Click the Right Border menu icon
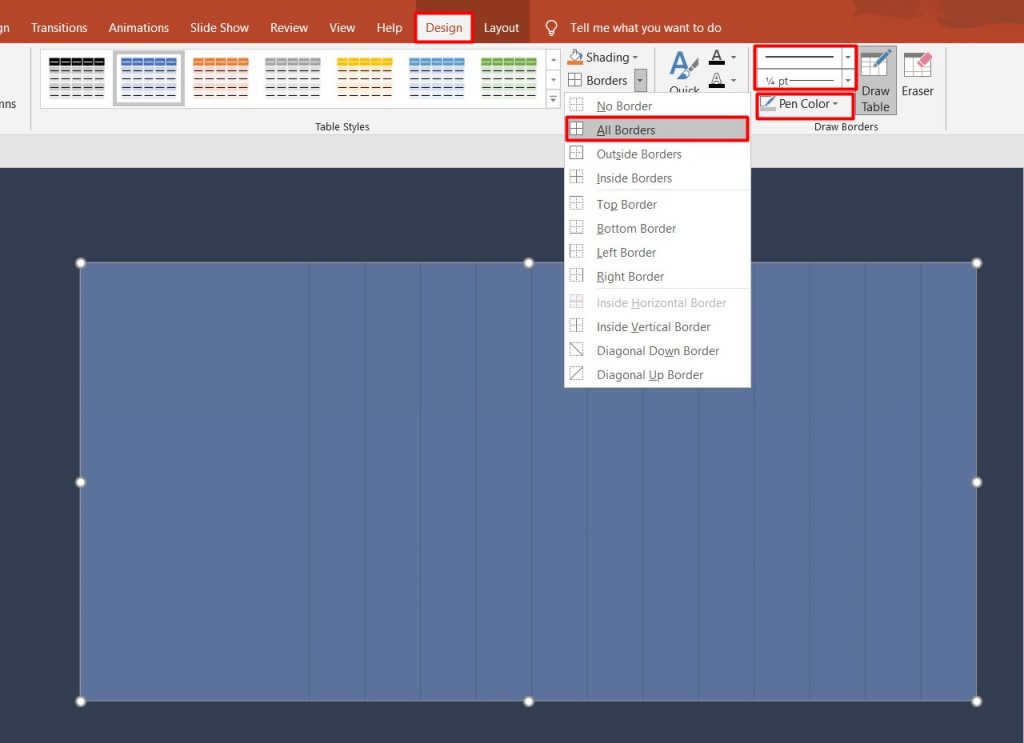 coord(577,276)
